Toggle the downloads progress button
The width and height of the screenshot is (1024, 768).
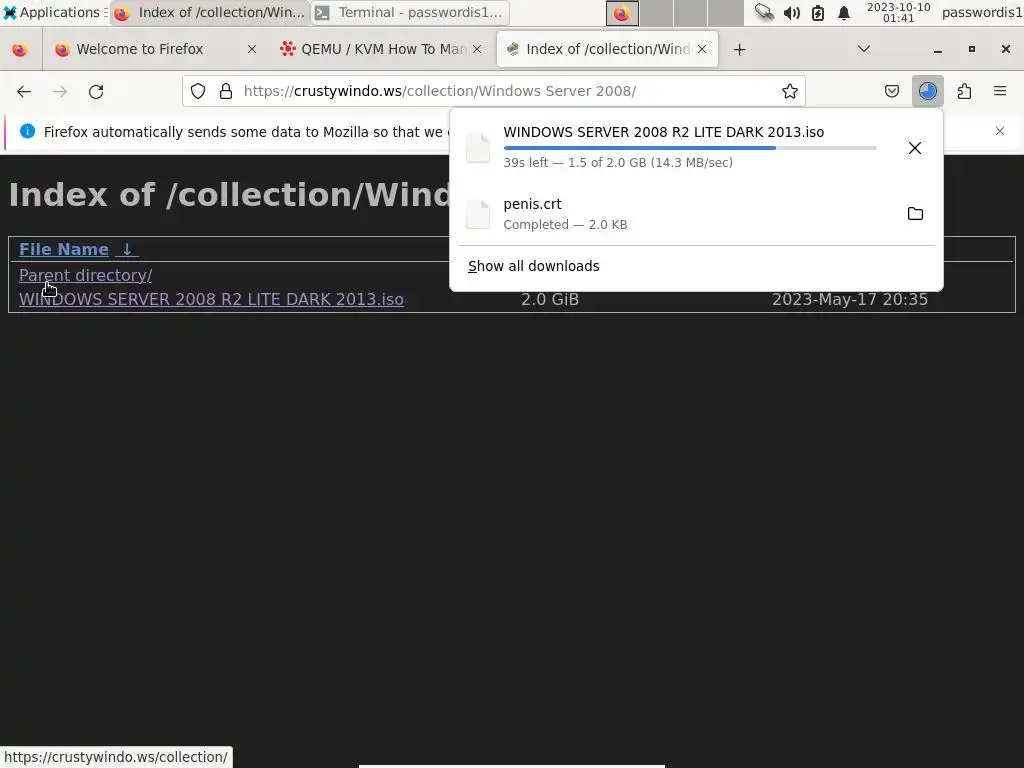point(927,91)
